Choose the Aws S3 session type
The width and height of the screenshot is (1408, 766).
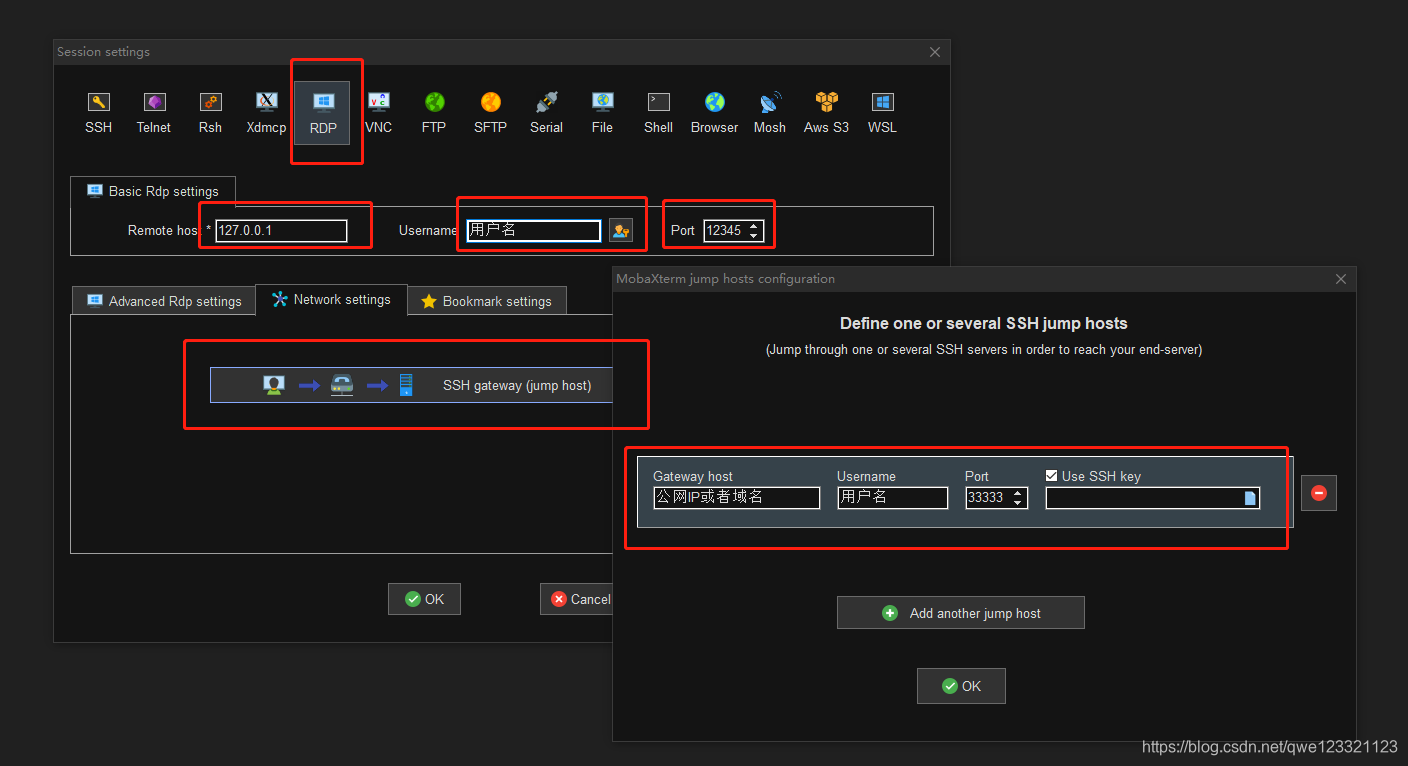tap(826, 113)
